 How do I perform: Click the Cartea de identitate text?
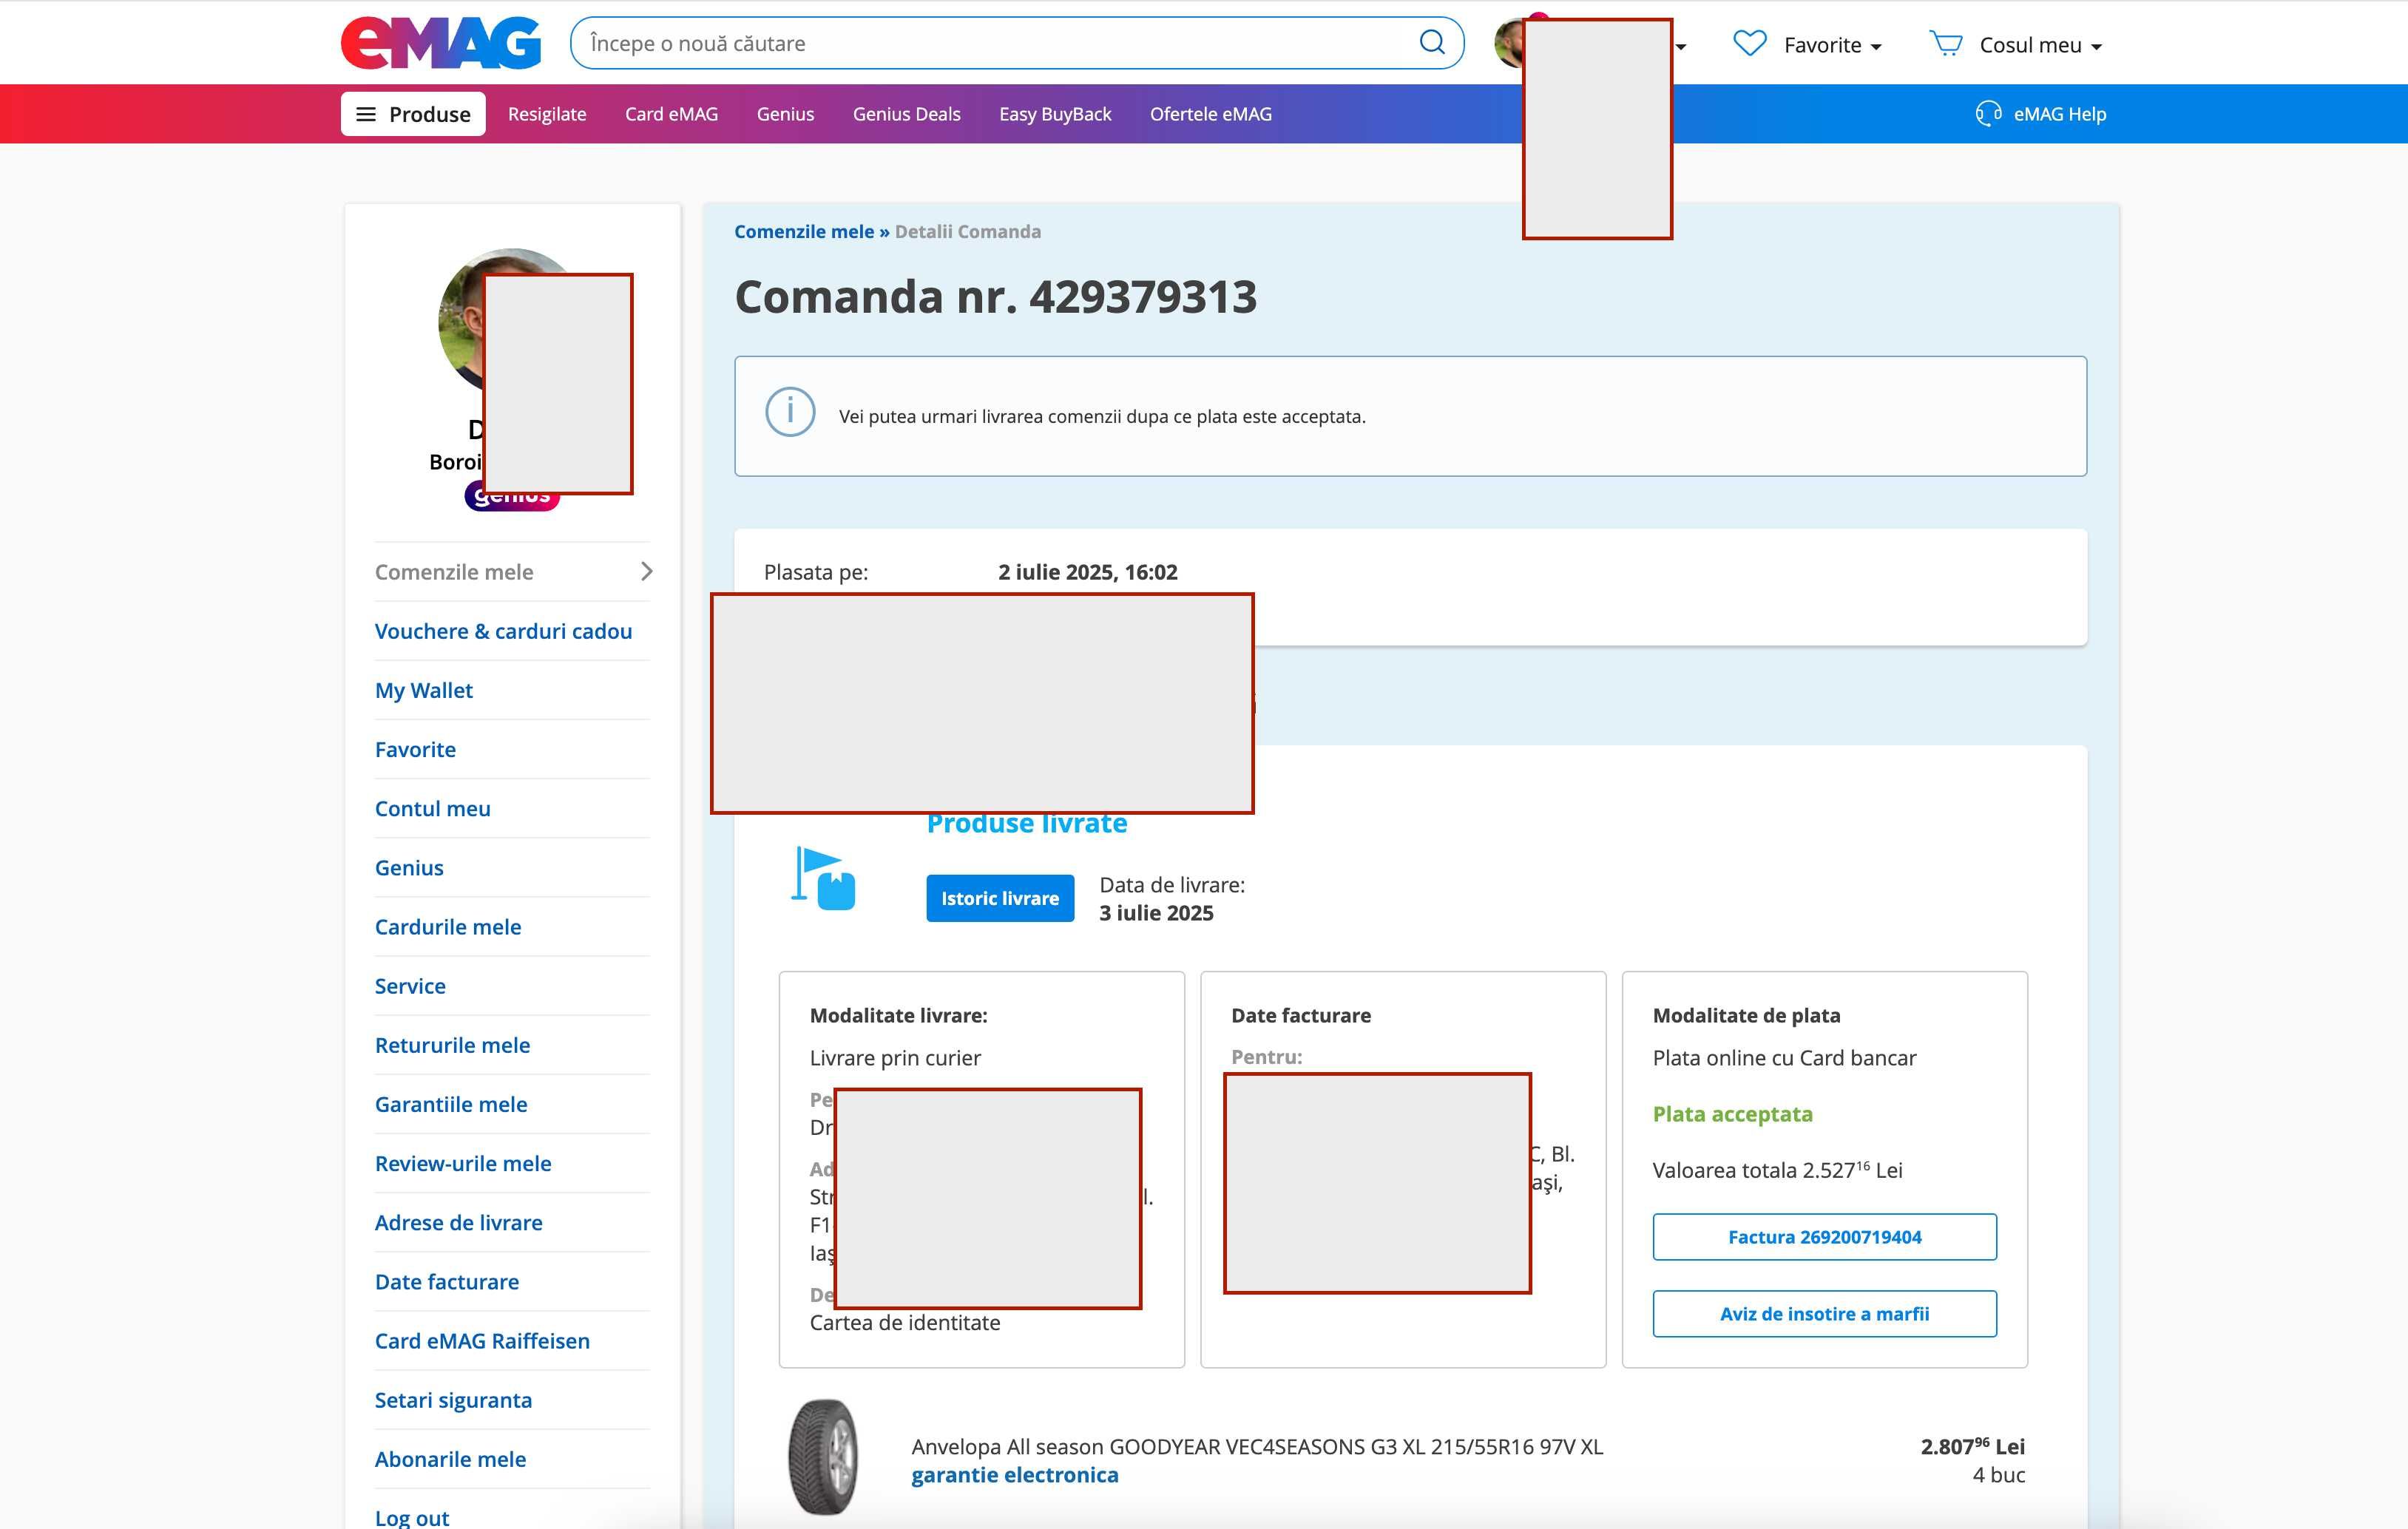905,1323
